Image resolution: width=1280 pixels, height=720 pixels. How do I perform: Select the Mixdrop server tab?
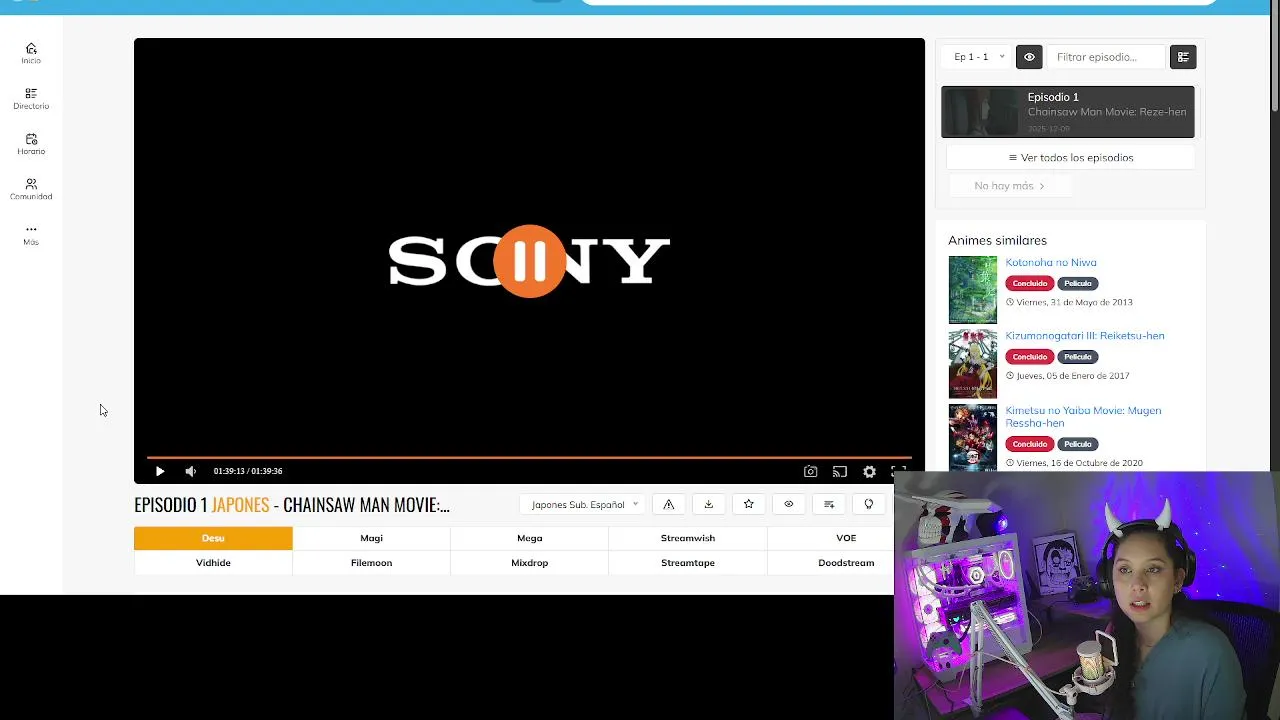tap(530, 563)
